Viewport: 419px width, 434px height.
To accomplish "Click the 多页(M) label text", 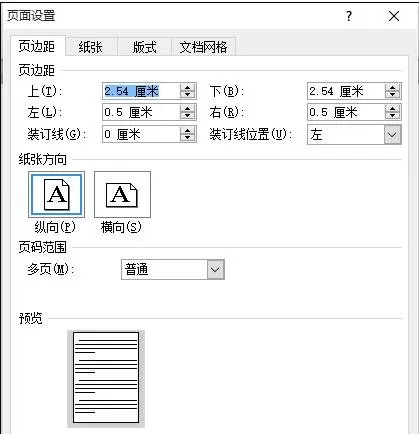I will click(x=51, y=269).
